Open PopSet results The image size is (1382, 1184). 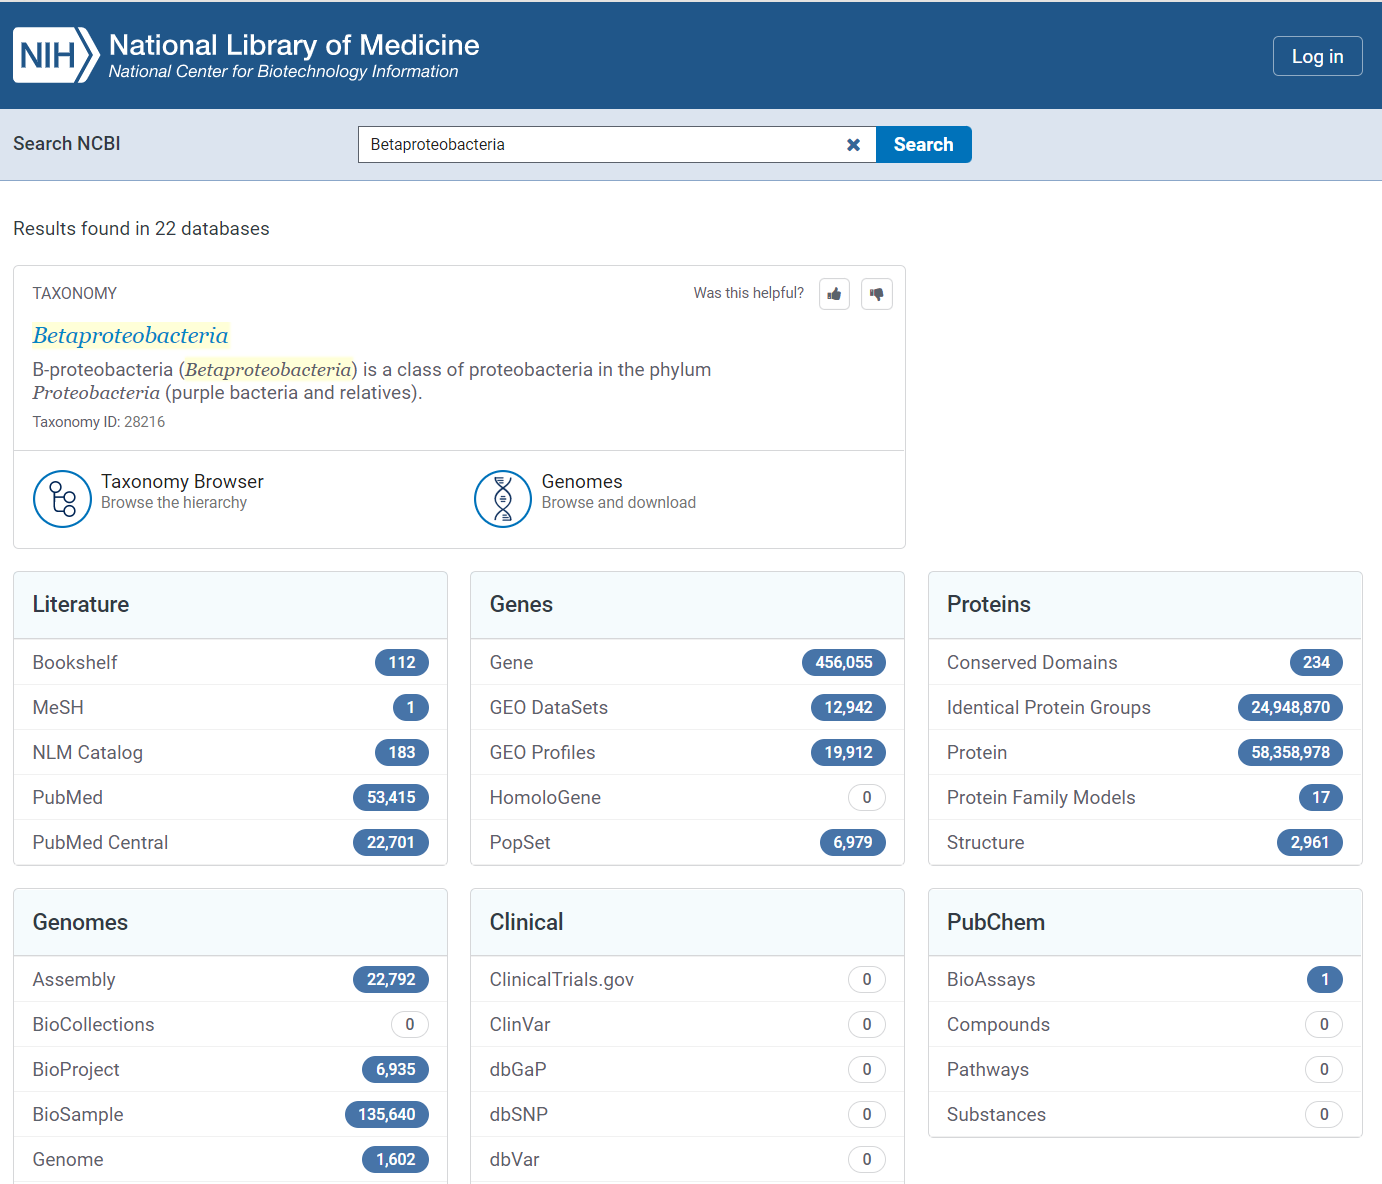[687, 842]
